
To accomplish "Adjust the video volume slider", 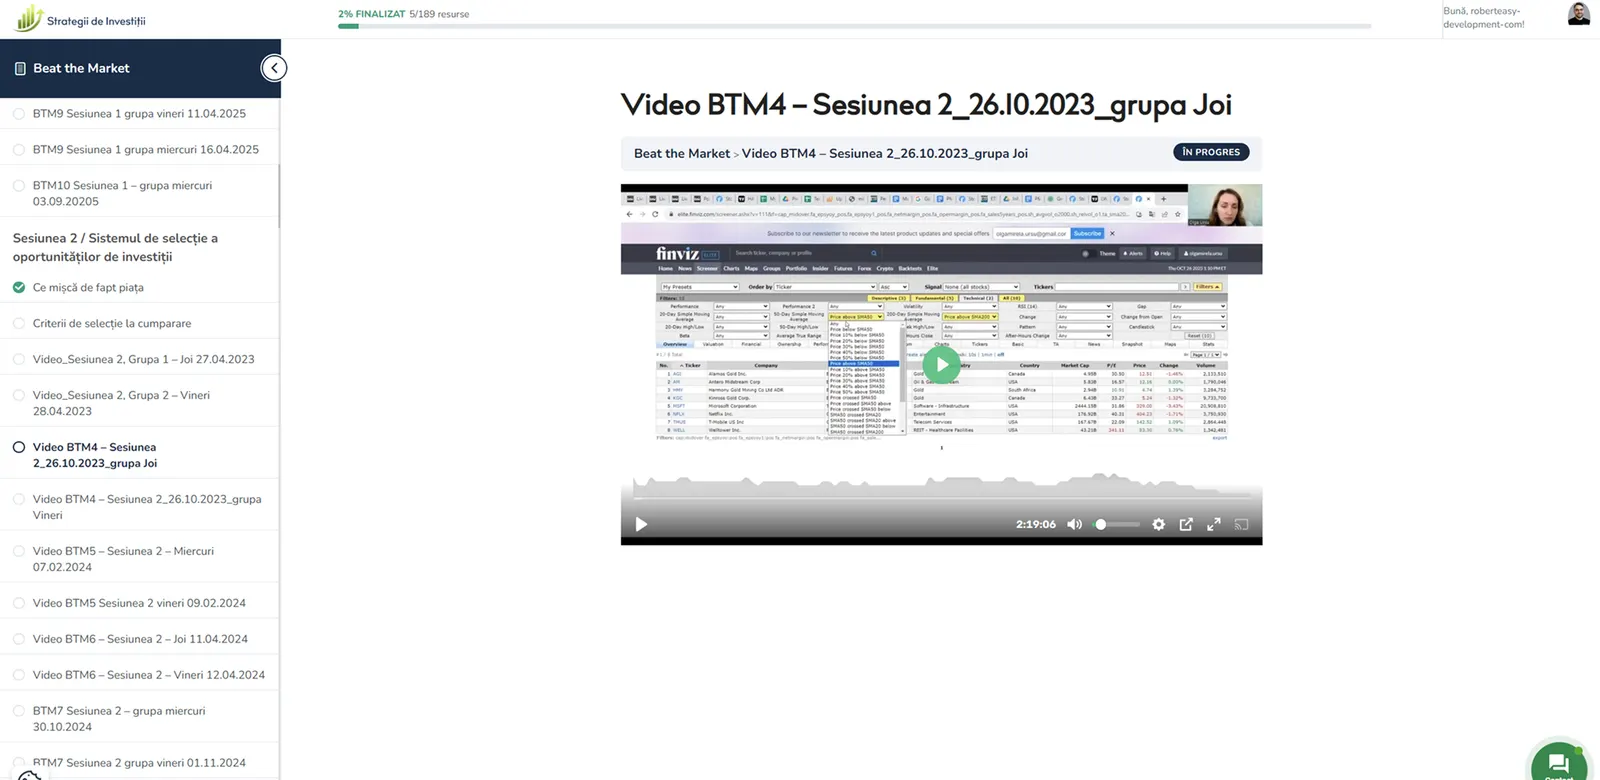I will (1117, 524).
